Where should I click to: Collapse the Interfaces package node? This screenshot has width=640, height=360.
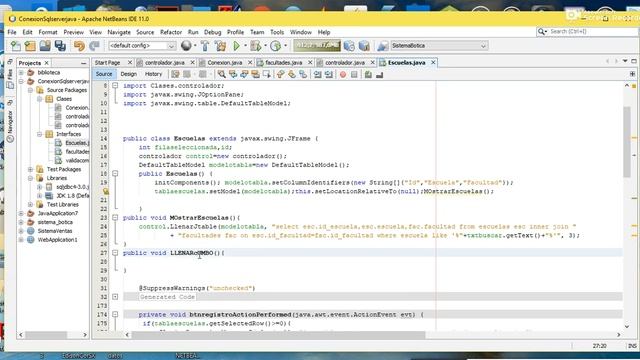[40, 134]
